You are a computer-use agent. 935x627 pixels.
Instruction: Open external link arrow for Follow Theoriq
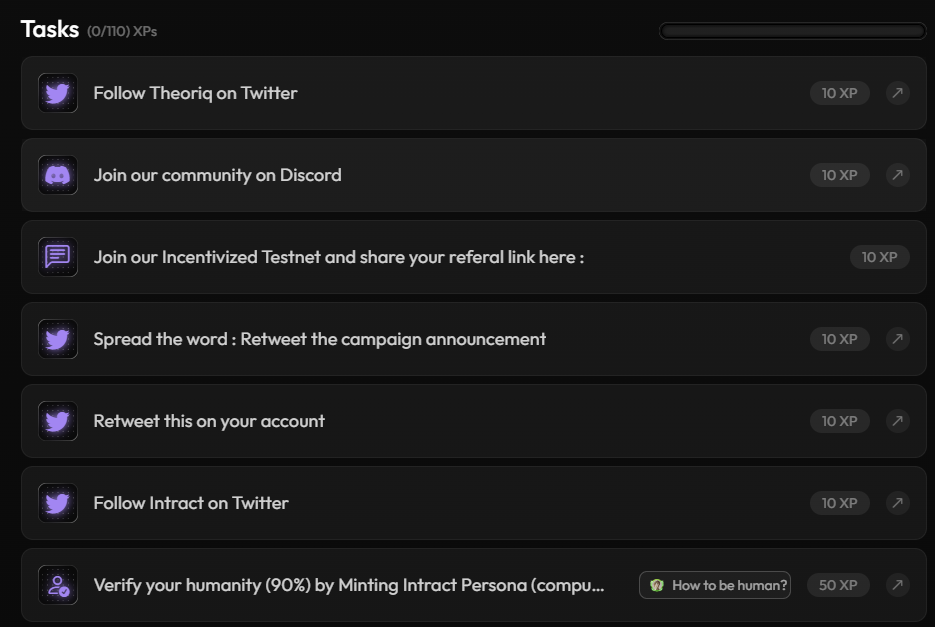pos(897,93)
